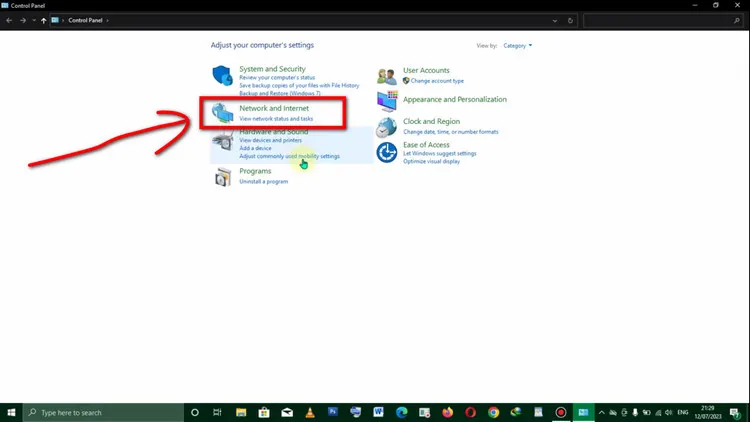Viewport: 750px width, 422px height.
Task: Launch Photoshop from the taskbar
Action: coord(333,412)
